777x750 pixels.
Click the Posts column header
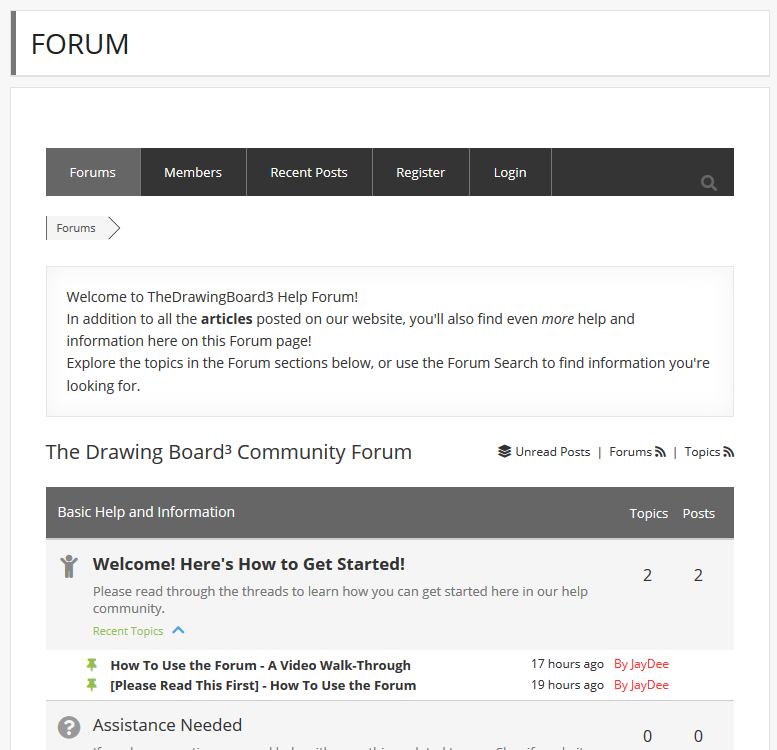[x=699, y=513]
